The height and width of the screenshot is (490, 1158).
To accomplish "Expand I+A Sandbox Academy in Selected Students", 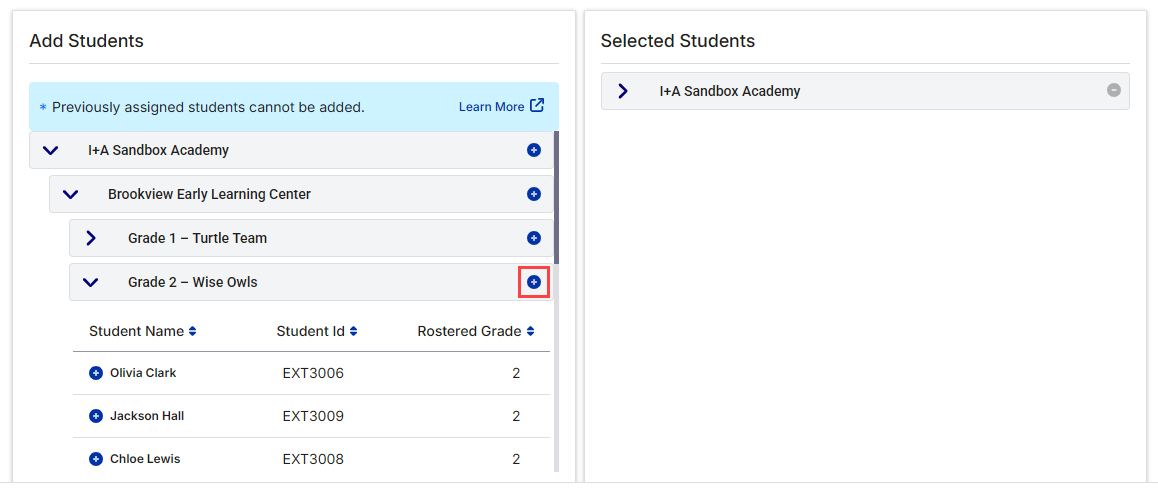I will coord(623,91).
